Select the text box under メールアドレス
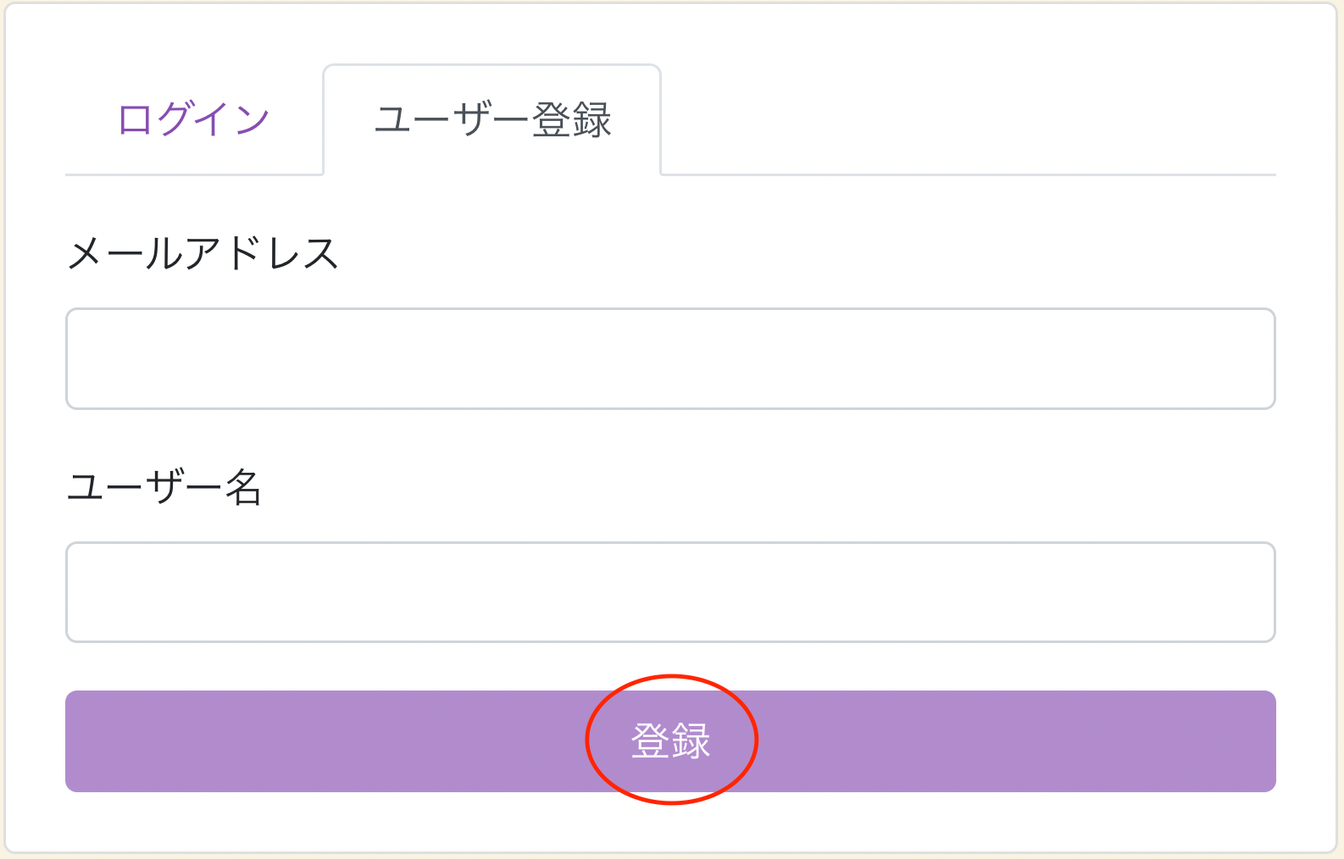This screenshot has height=859, width=1344. tap(670, 358)
